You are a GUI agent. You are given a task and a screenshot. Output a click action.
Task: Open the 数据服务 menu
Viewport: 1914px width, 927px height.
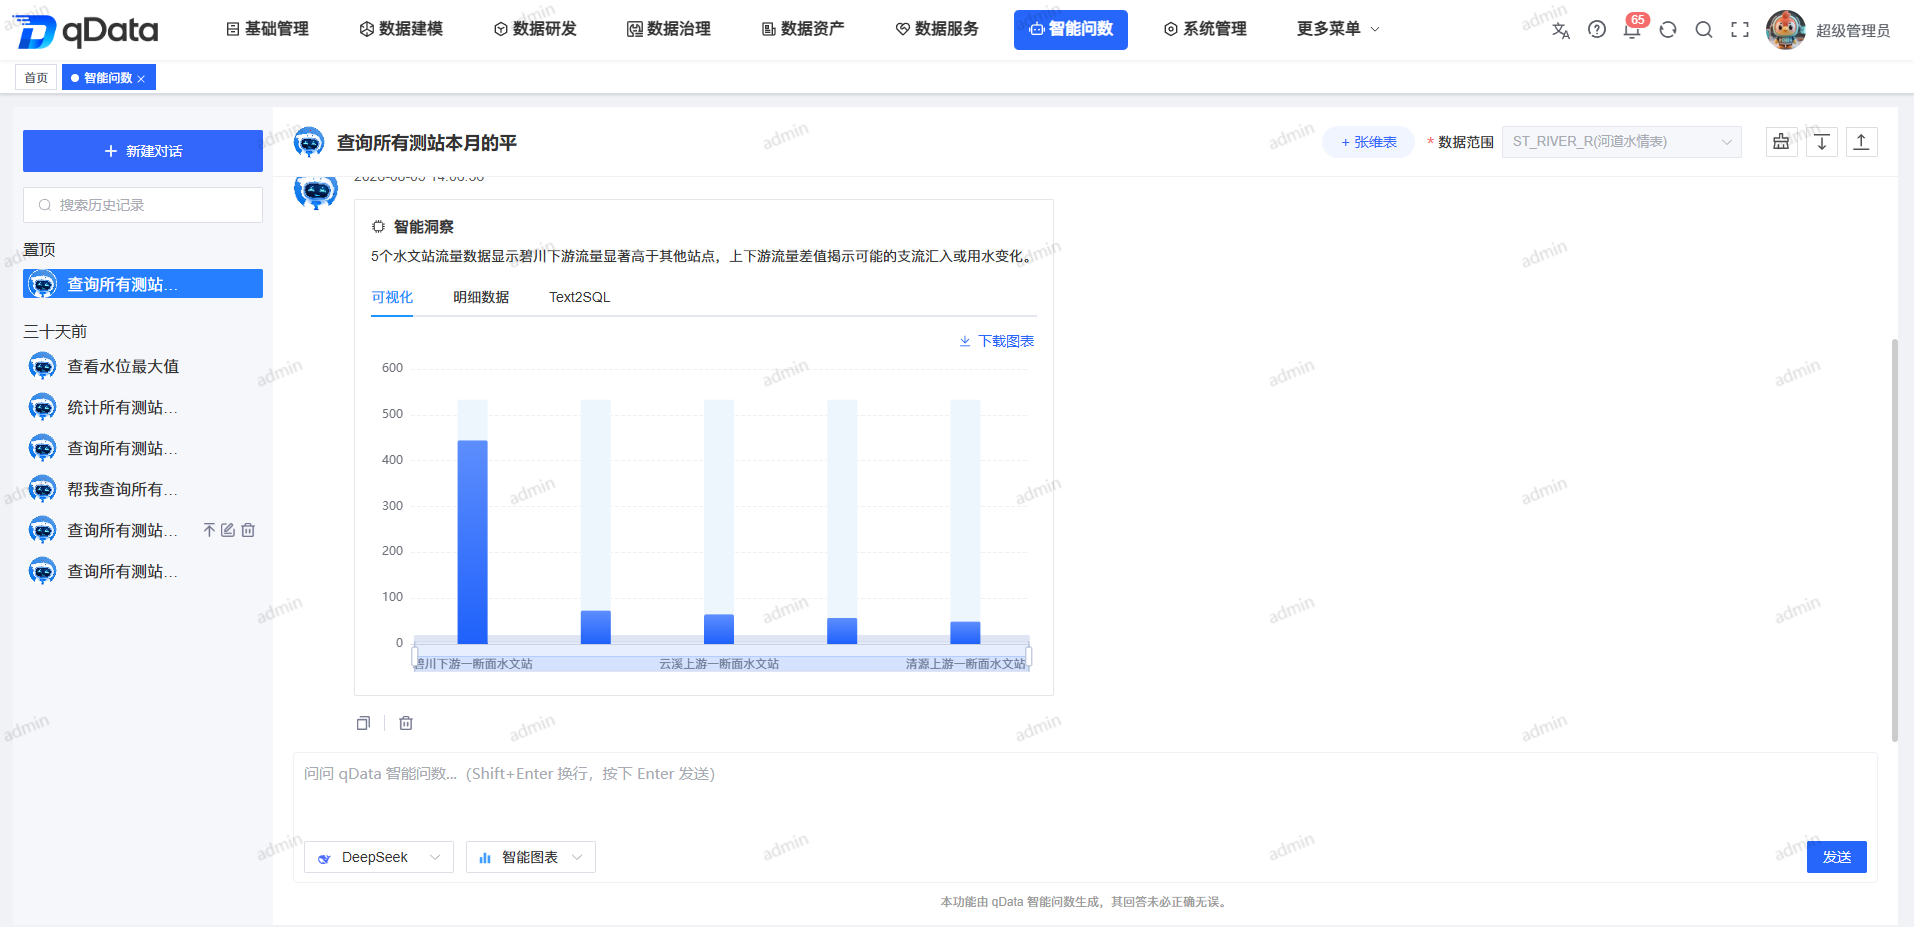click(x=937, y=29)
